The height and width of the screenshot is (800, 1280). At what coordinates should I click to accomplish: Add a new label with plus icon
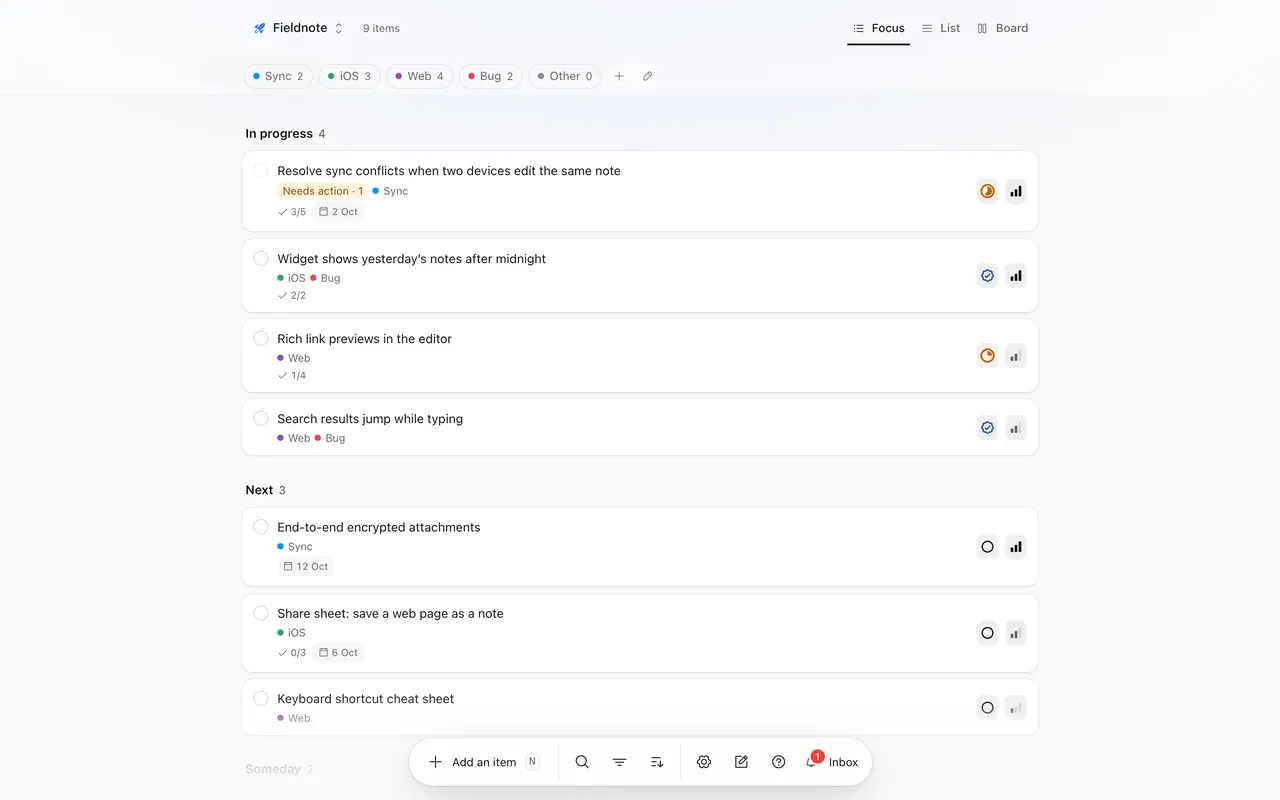click(619, 76)
